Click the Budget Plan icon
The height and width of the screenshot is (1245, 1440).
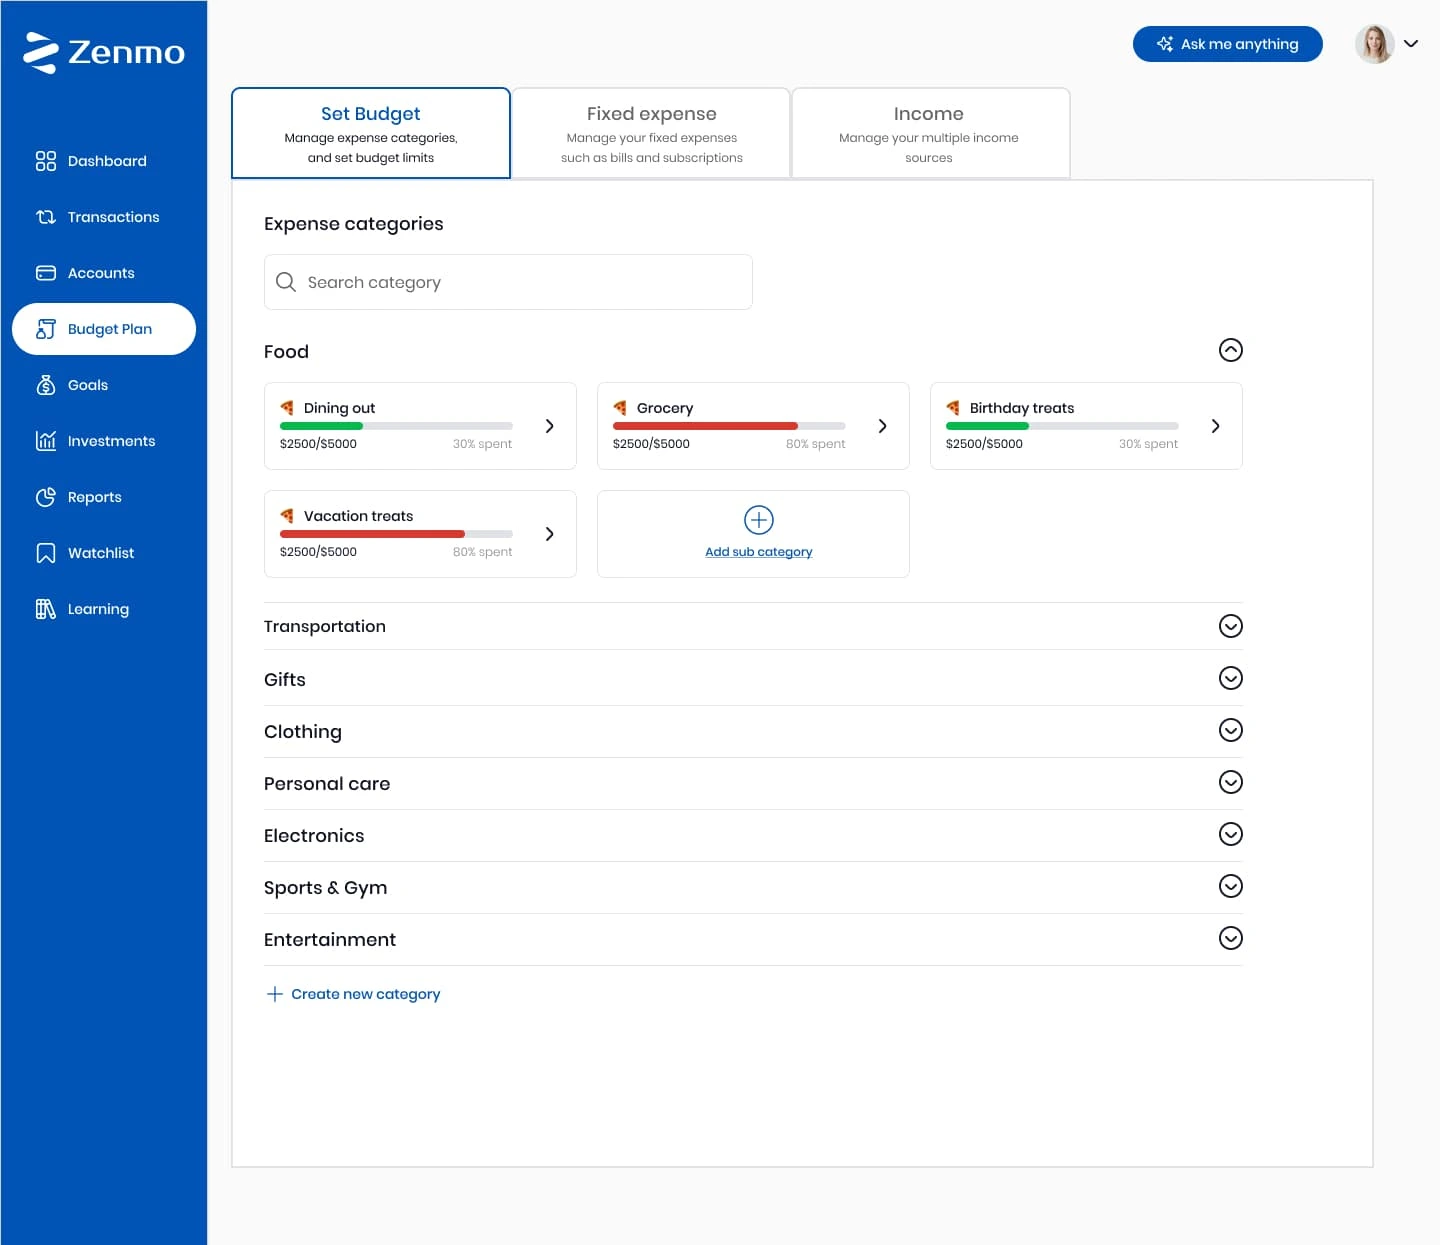coord(46,329)
